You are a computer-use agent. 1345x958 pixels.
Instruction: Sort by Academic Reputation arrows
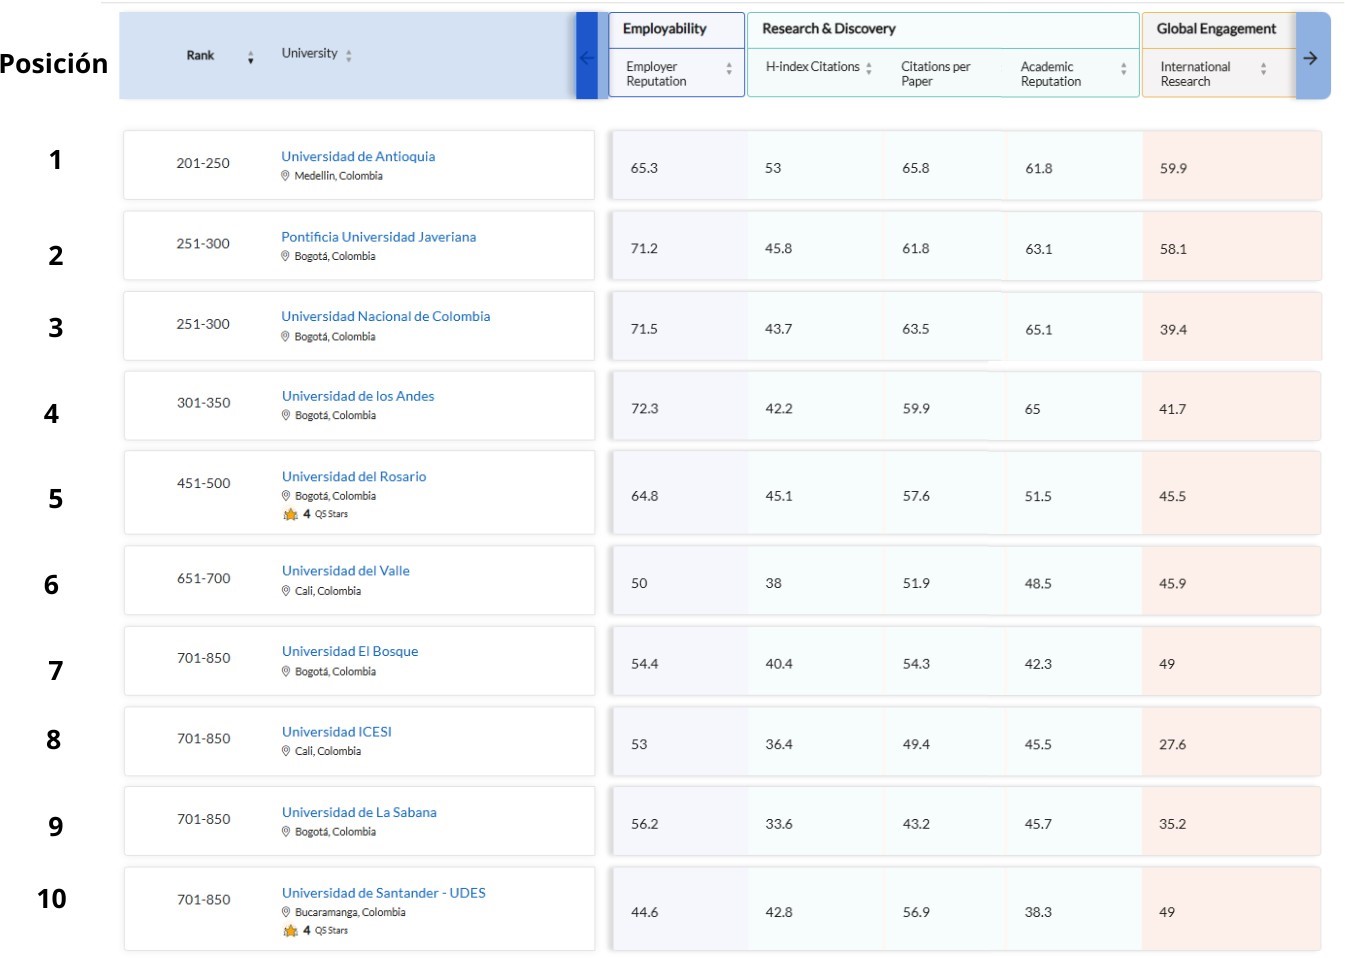pos(1124,69)
